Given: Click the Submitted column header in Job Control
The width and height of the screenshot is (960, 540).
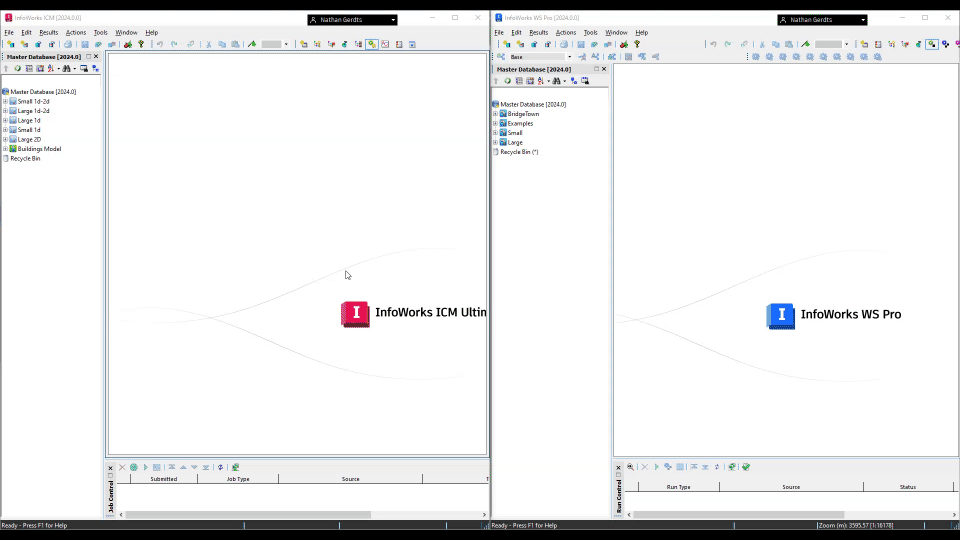Looking at the screenshot, I should click(163, 479).
